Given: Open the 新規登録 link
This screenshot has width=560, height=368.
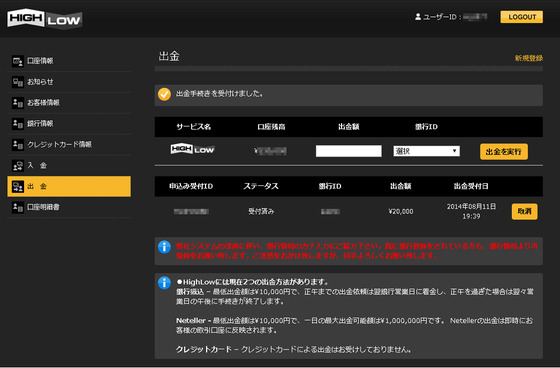Looking at the screenshot, I should click(x=529, y=58).
